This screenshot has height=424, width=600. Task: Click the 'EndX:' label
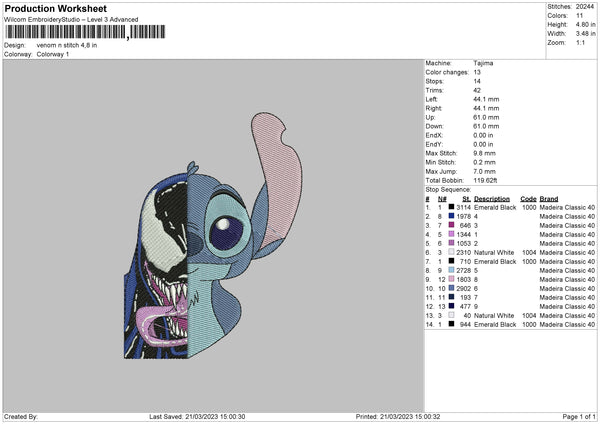coord(434,135)
